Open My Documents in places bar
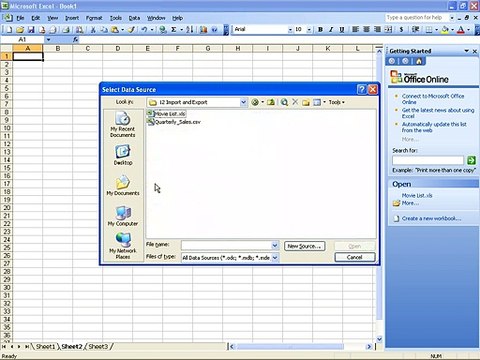This screenshot has height=360, width=480. click(x=123, y=185)
